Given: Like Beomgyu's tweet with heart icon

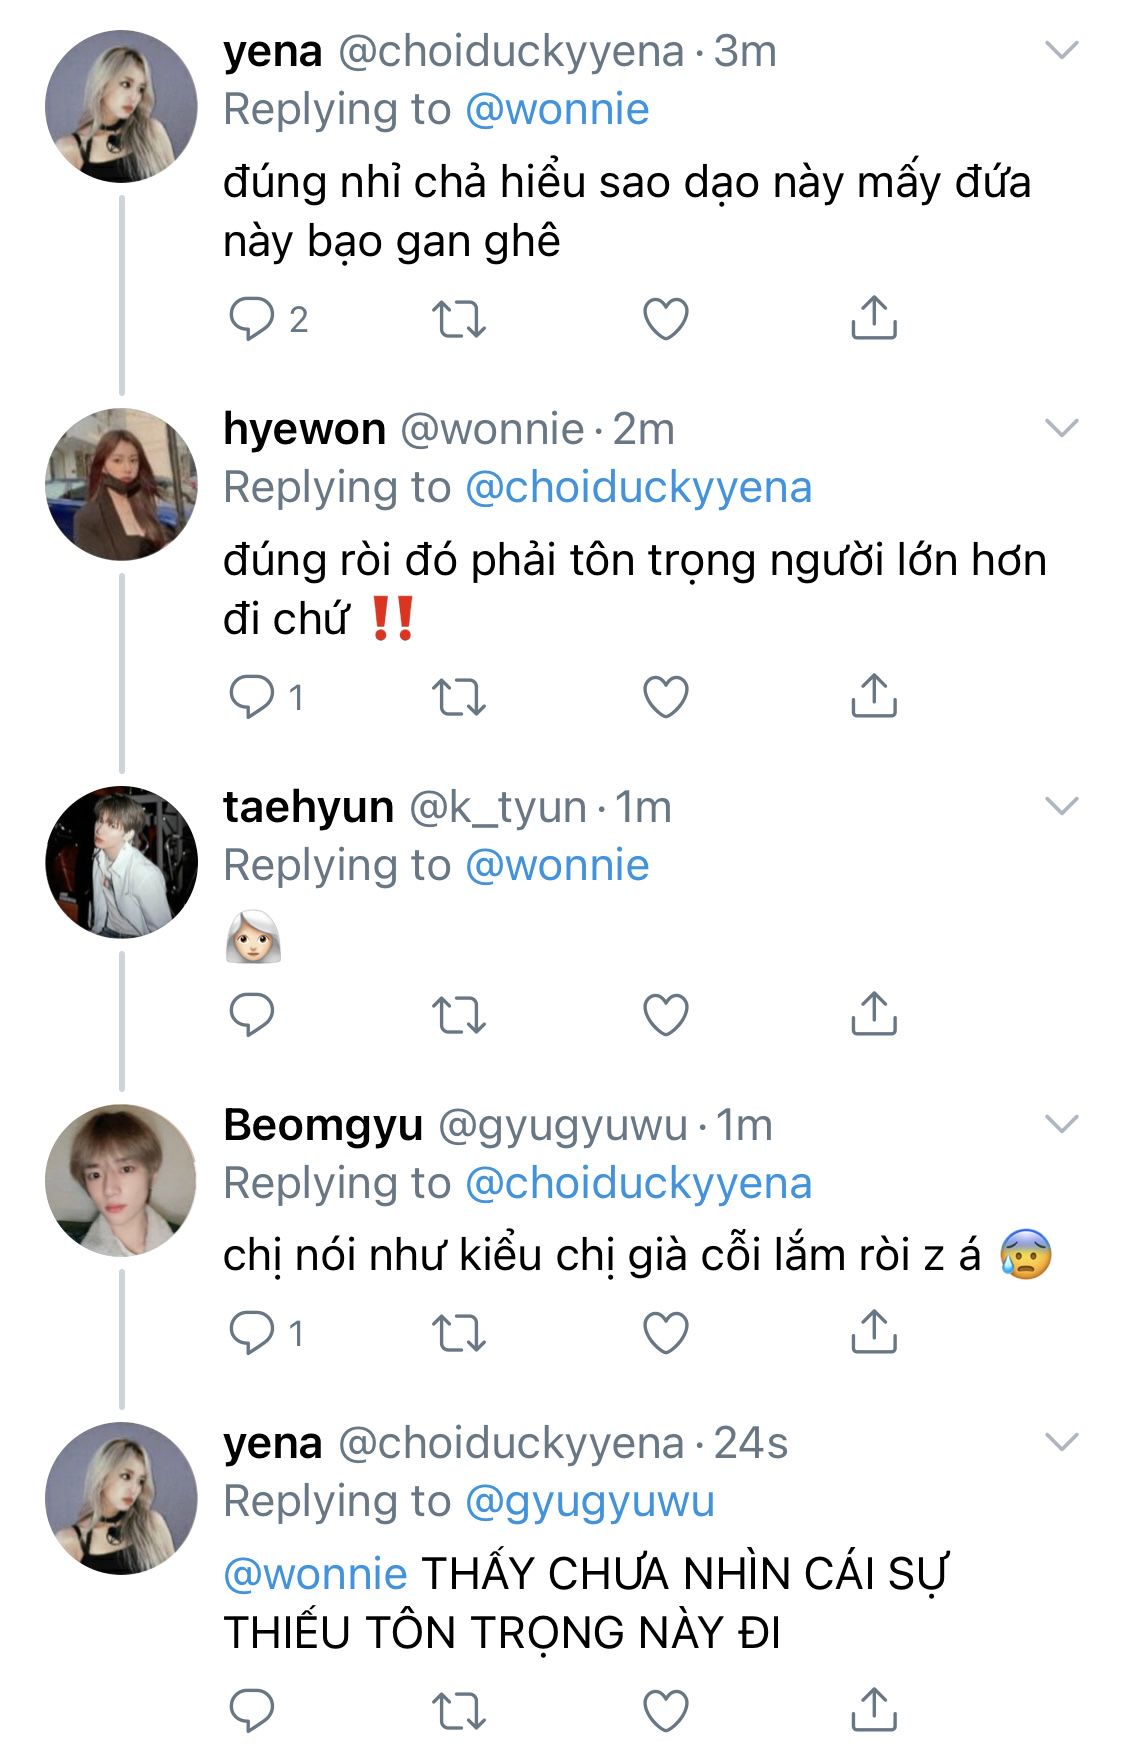Looking at the screenshot, I should pyautogui.click(x=666, y=1332).
